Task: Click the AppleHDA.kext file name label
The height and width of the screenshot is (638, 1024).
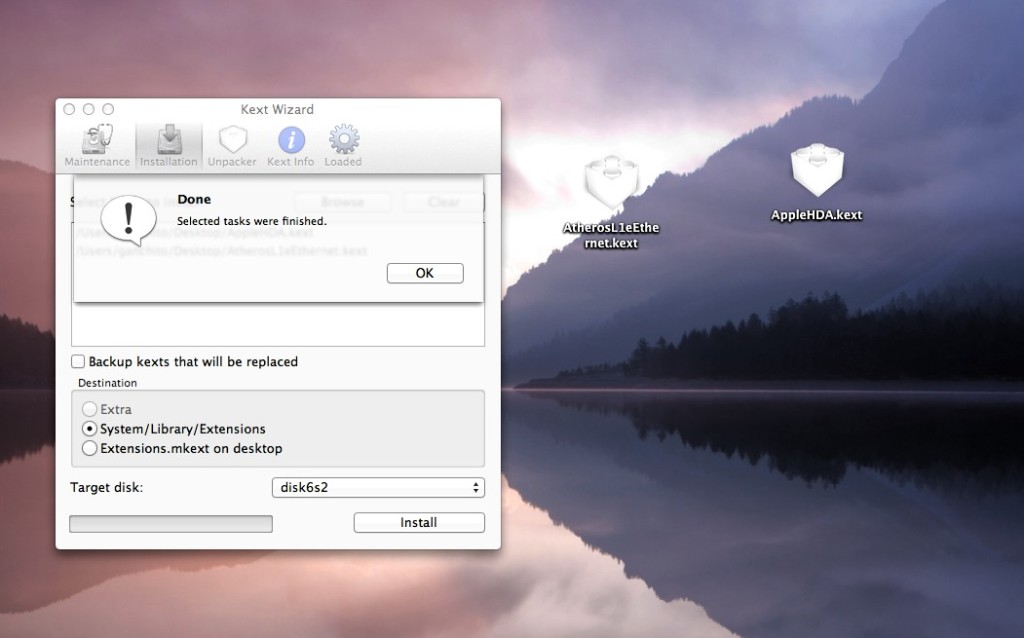Action: coord(816,215)
